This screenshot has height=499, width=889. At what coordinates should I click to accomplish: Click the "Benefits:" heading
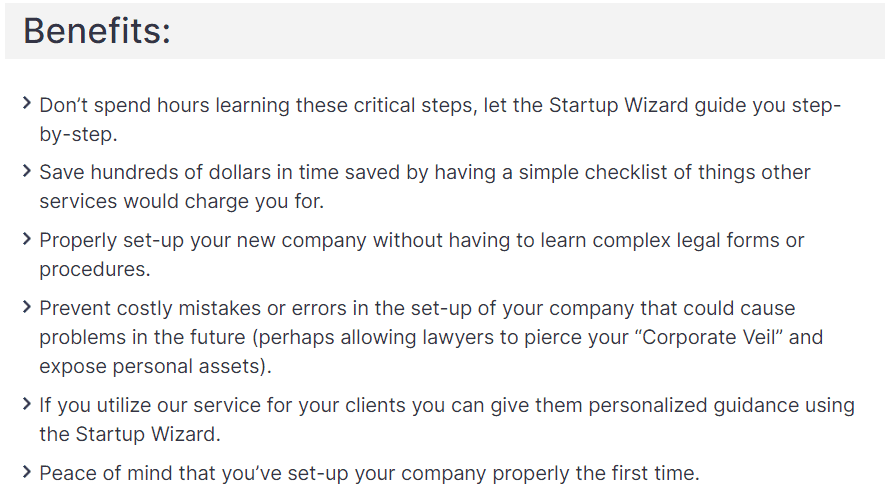(97, 31)
